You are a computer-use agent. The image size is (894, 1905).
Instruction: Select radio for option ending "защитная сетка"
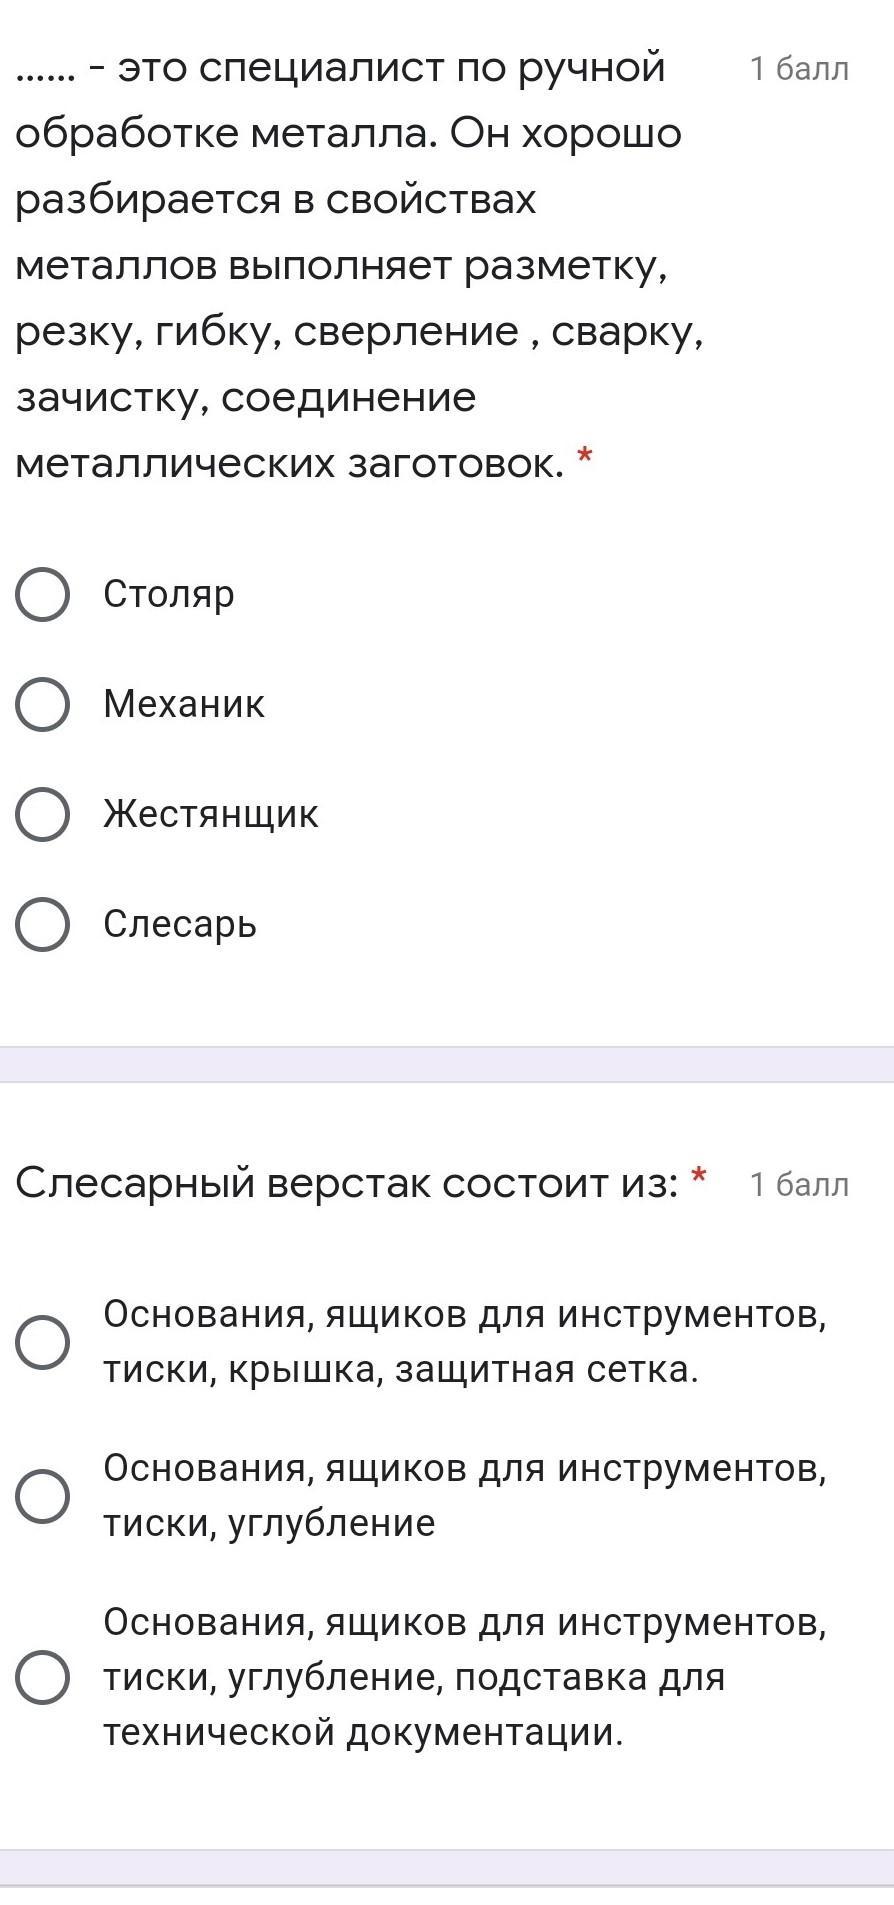click(x=42, y=1342)
